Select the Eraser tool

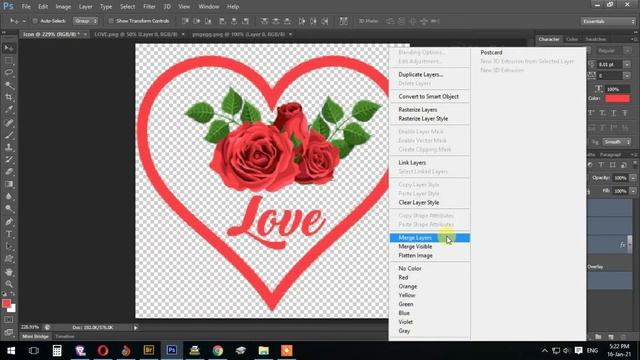click(x=9, y=172)
